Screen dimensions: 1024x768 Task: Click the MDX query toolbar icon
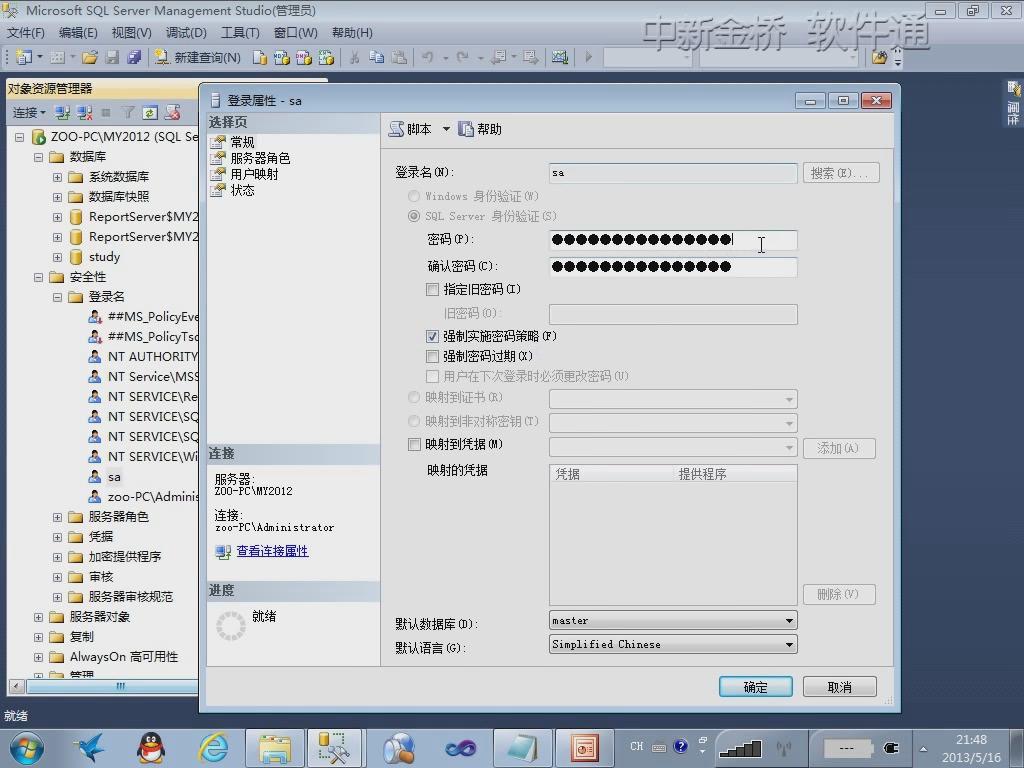tap(281, 57)
